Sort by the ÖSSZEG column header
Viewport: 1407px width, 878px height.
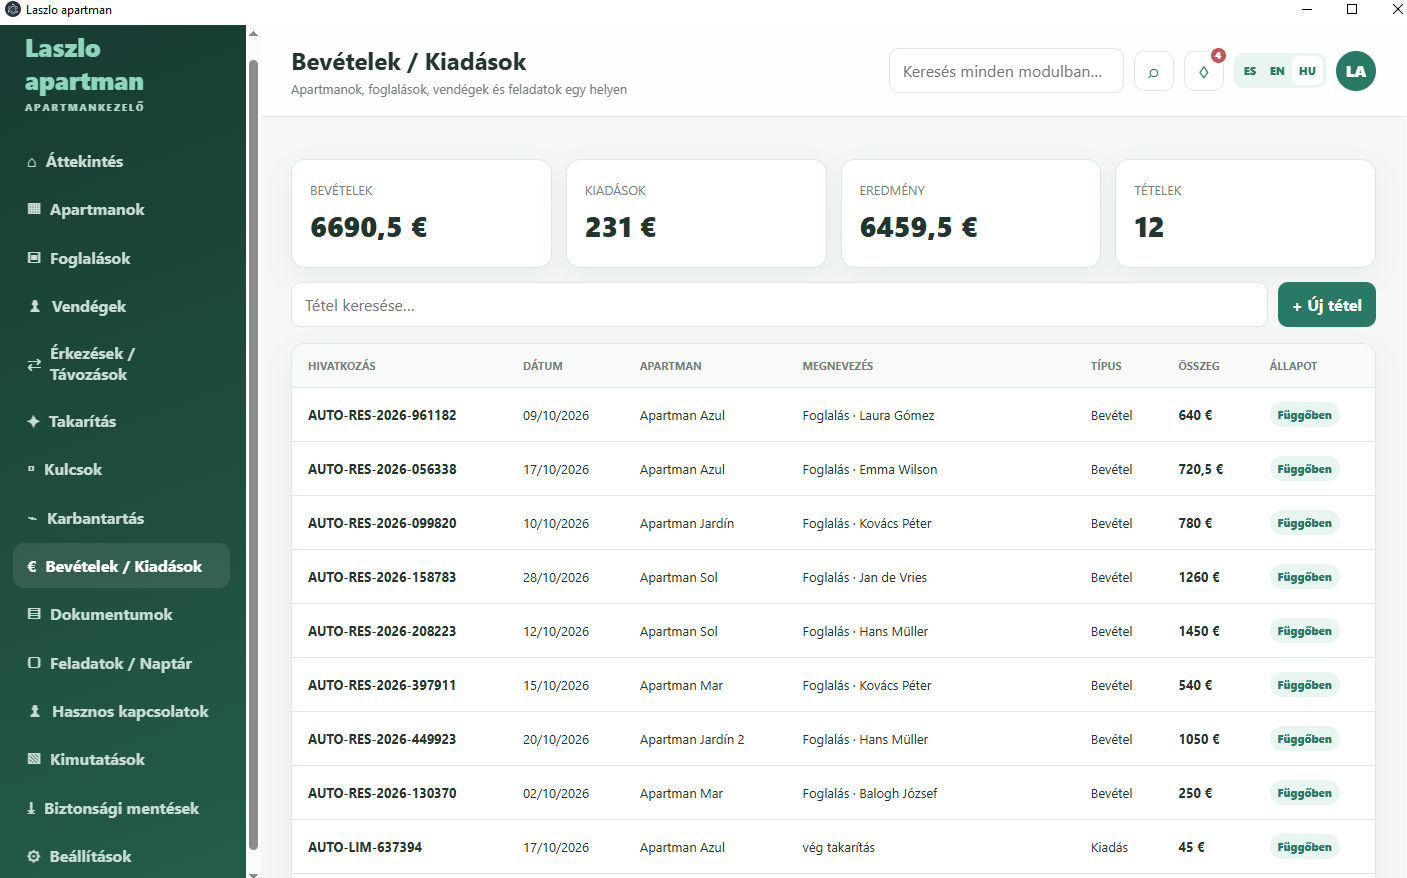pos(1199,366)
